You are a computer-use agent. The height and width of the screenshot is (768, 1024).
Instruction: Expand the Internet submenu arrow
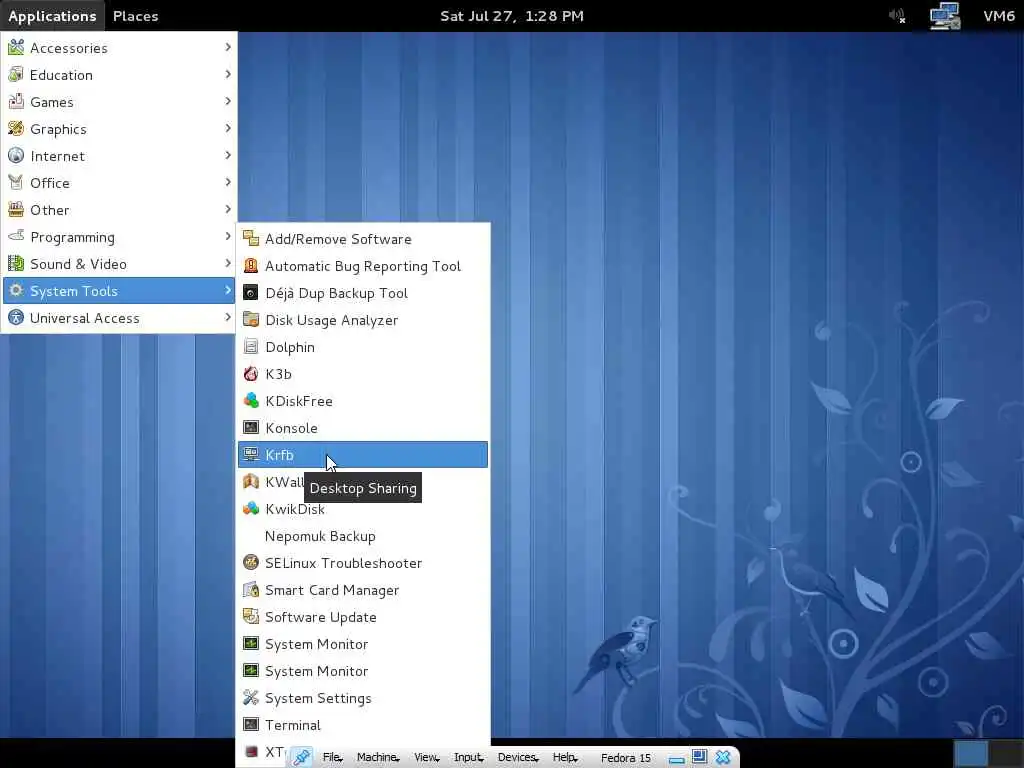228,155
